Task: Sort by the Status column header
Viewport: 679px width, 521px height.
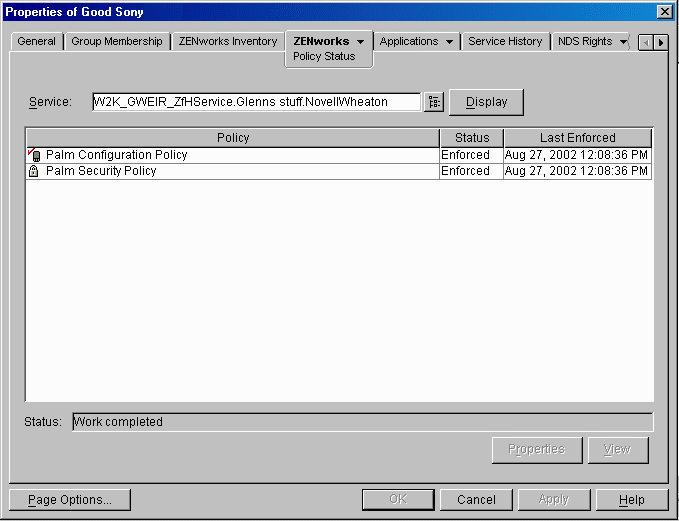Action: click(x=472, y=138)
